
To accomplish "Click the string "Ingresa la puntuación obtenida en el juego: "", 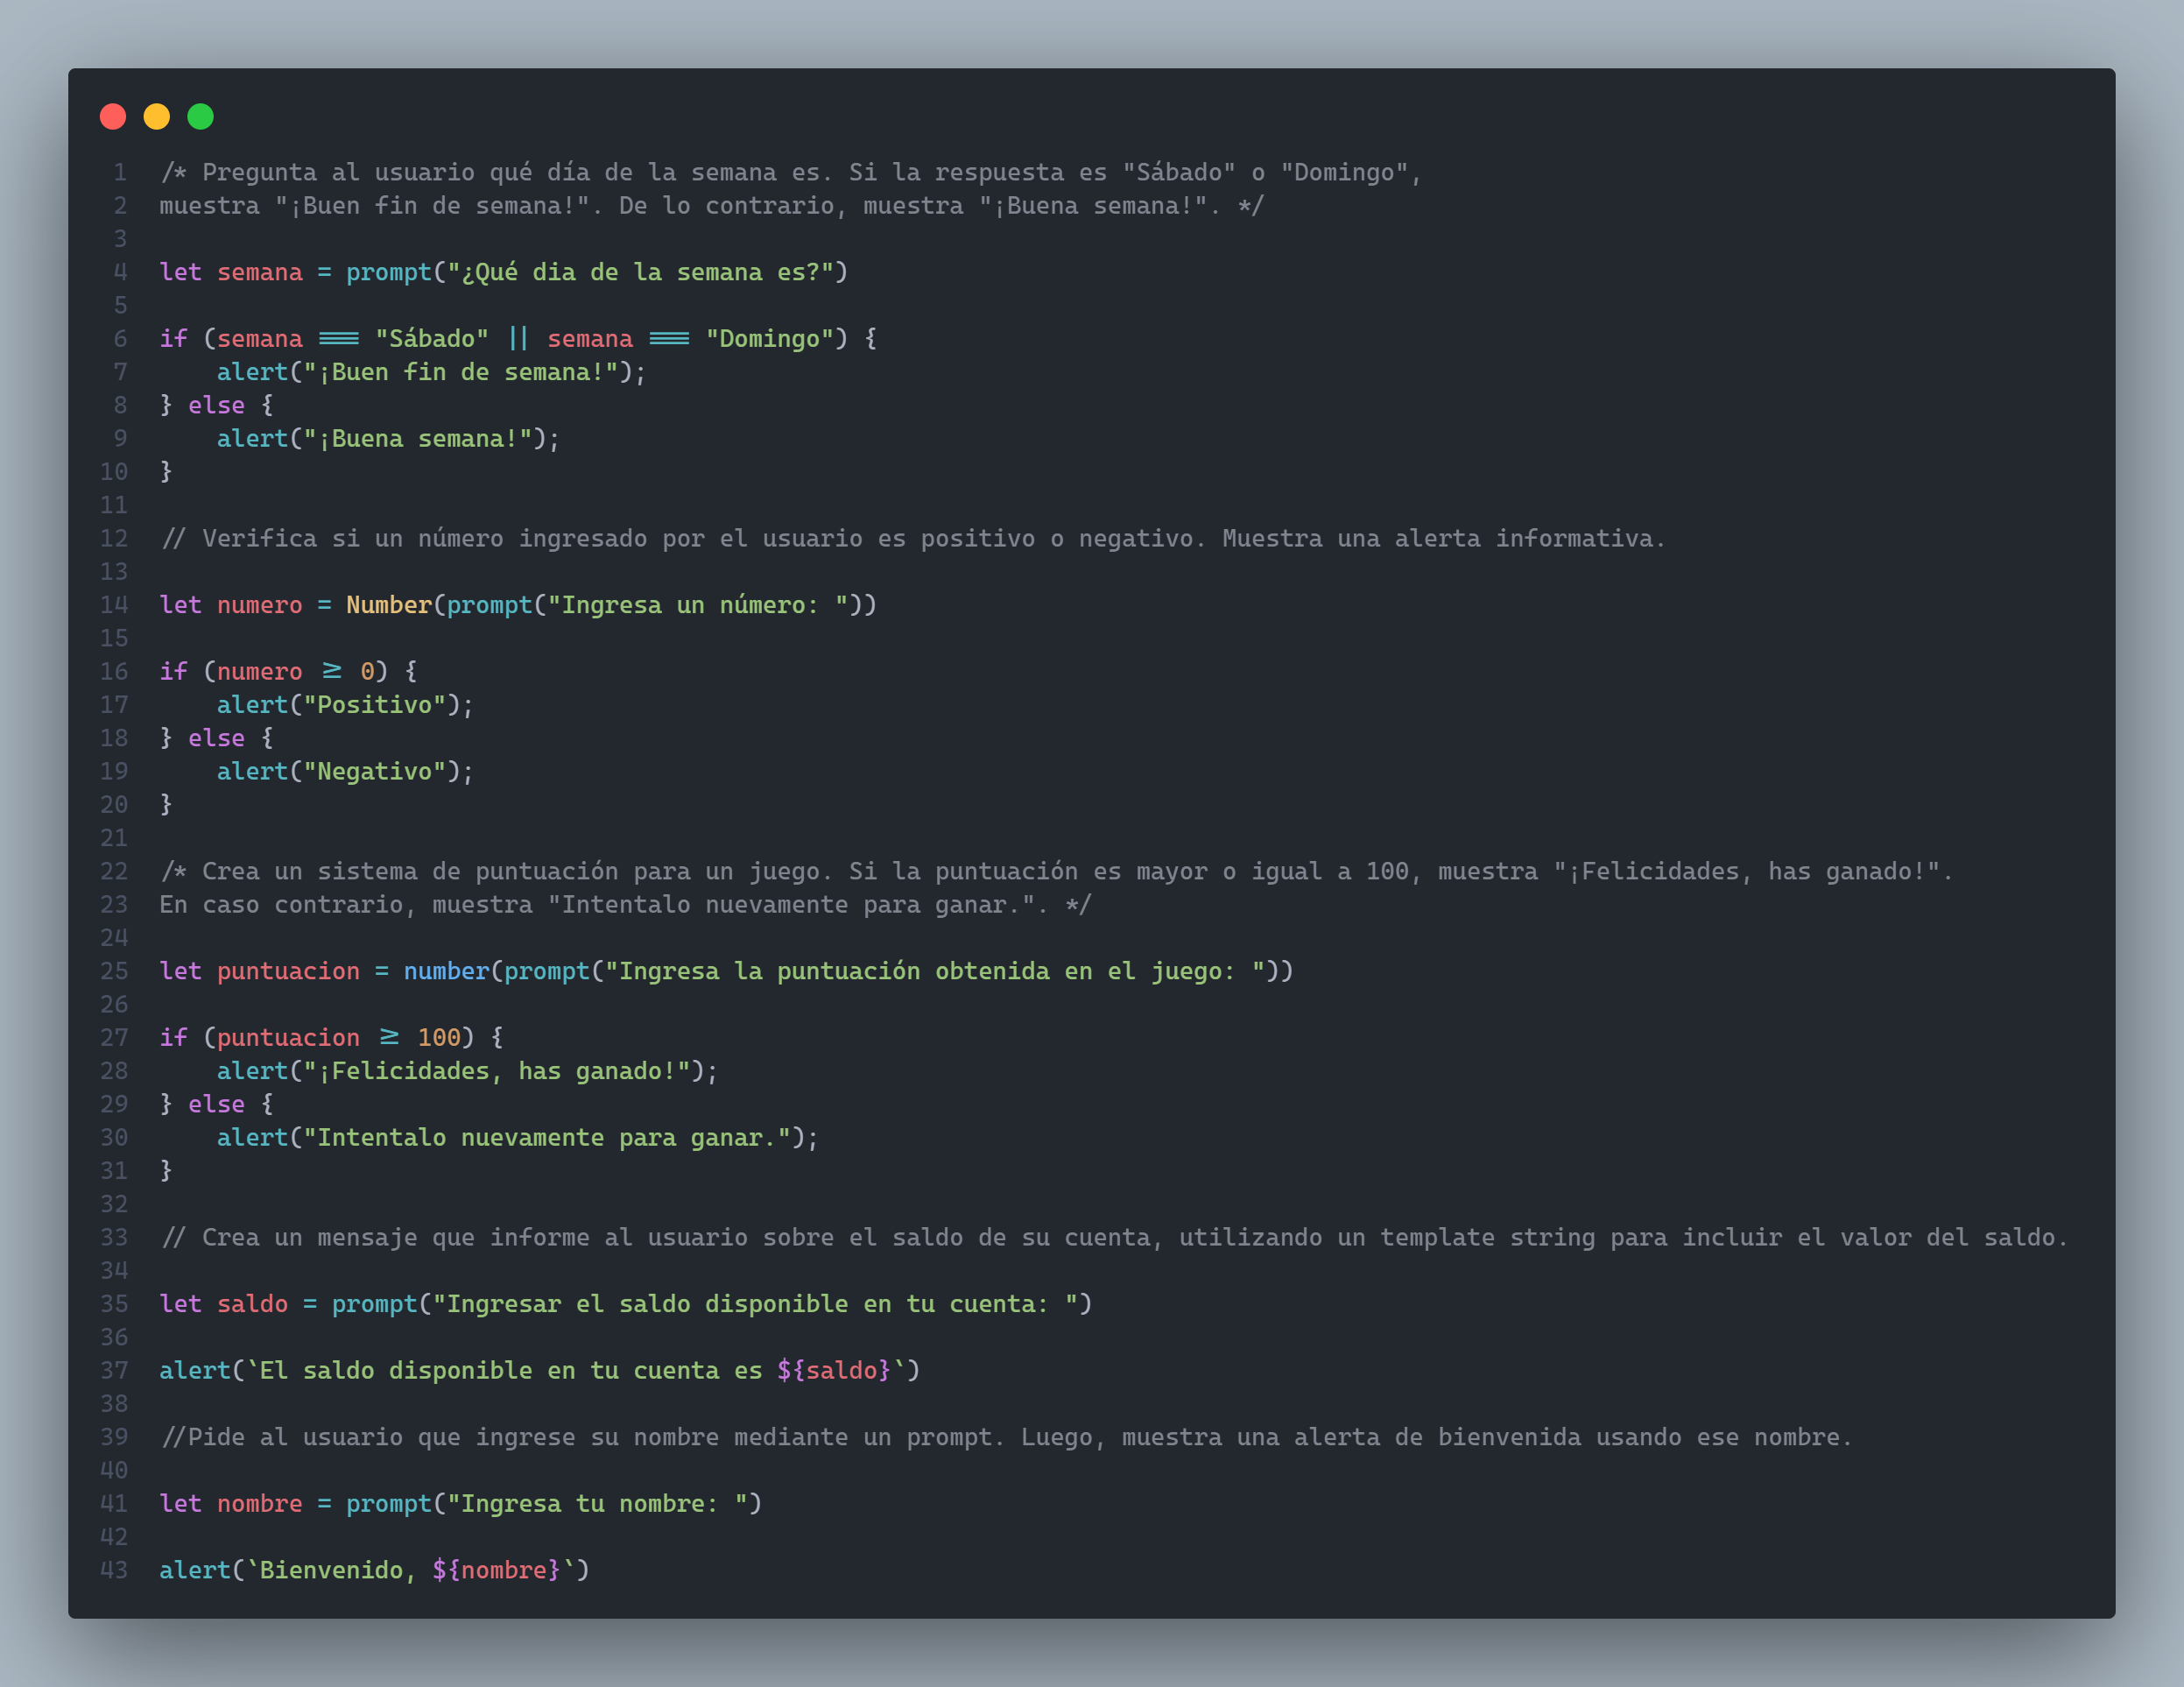I will [x=935, y=971].
